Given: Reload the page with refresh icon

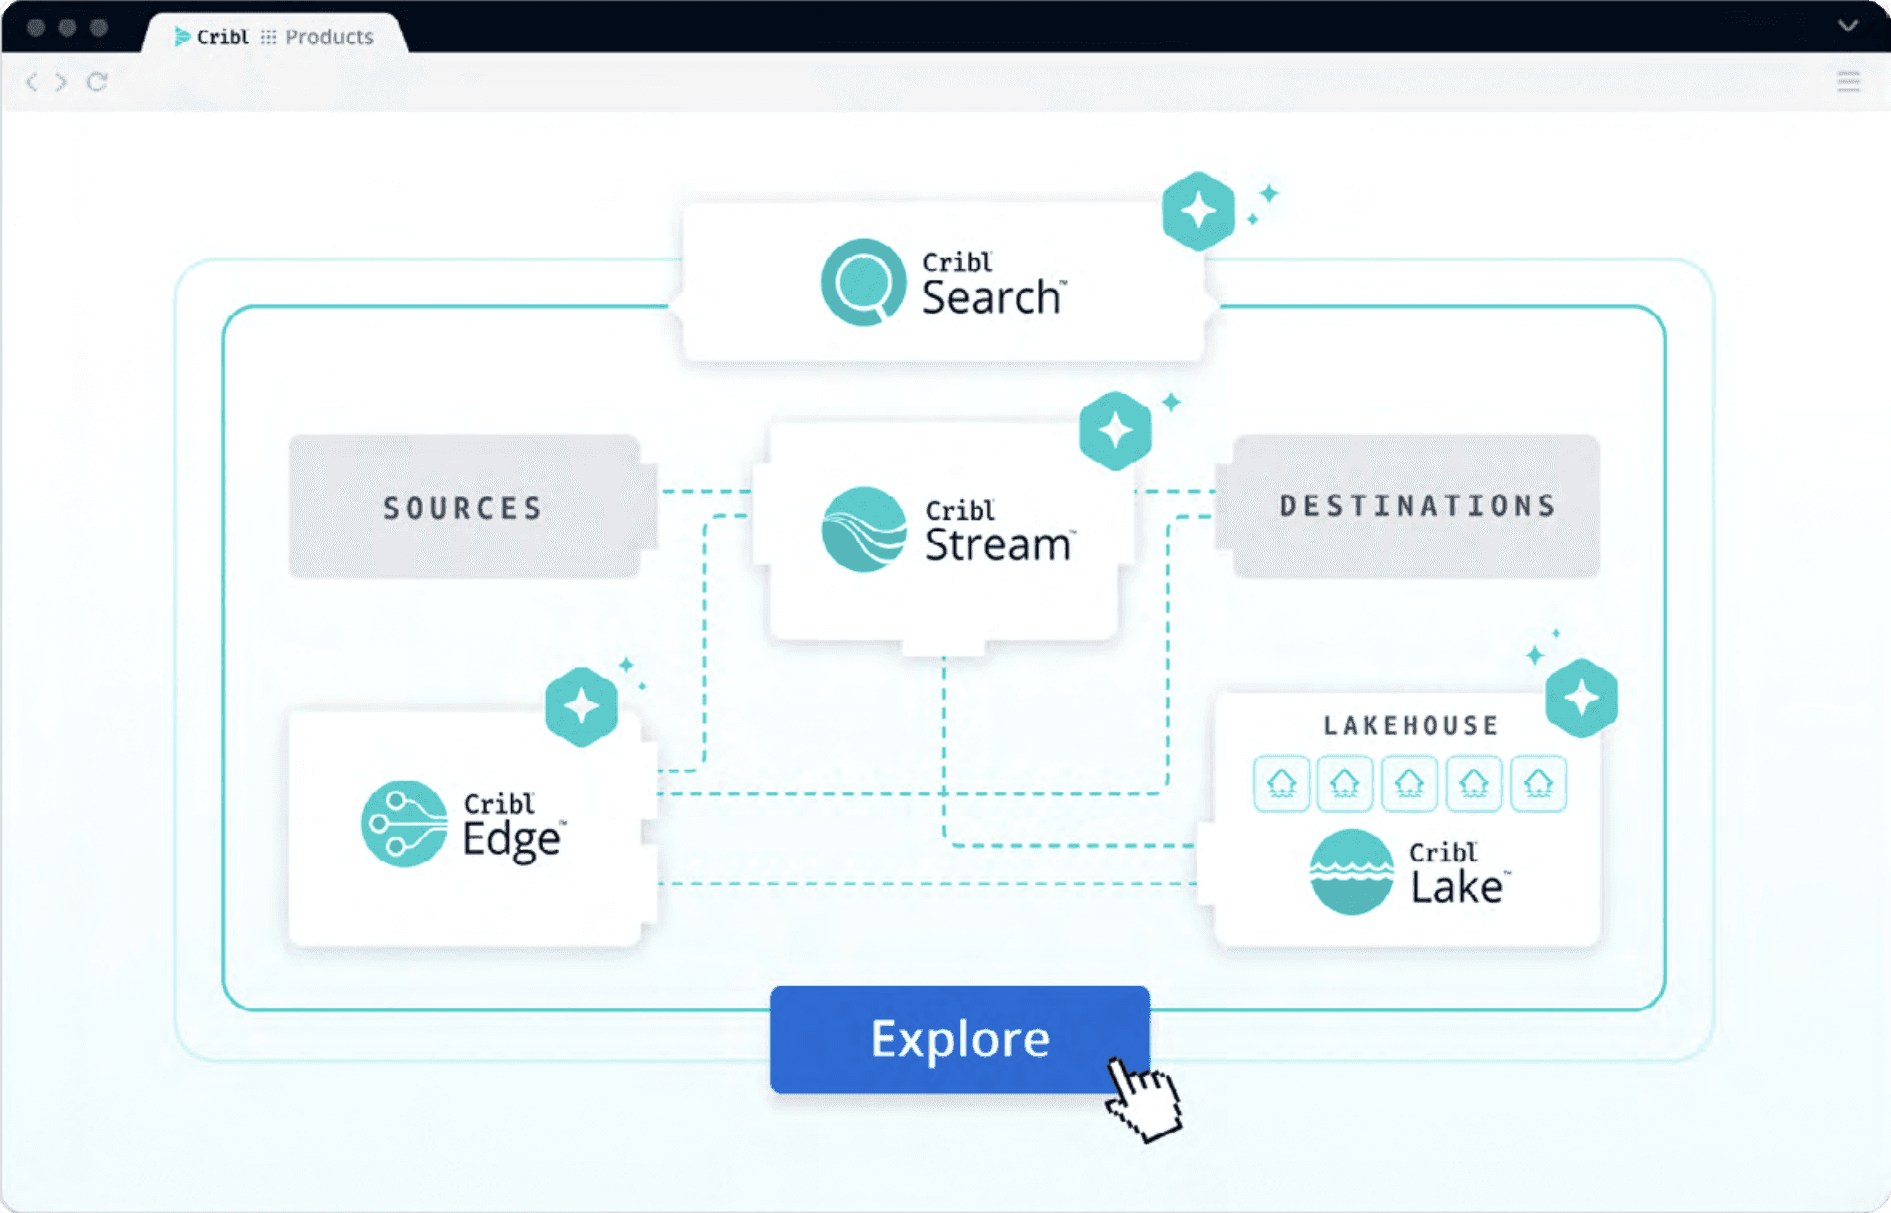Looking at the screenshot, I should (97, 82).
